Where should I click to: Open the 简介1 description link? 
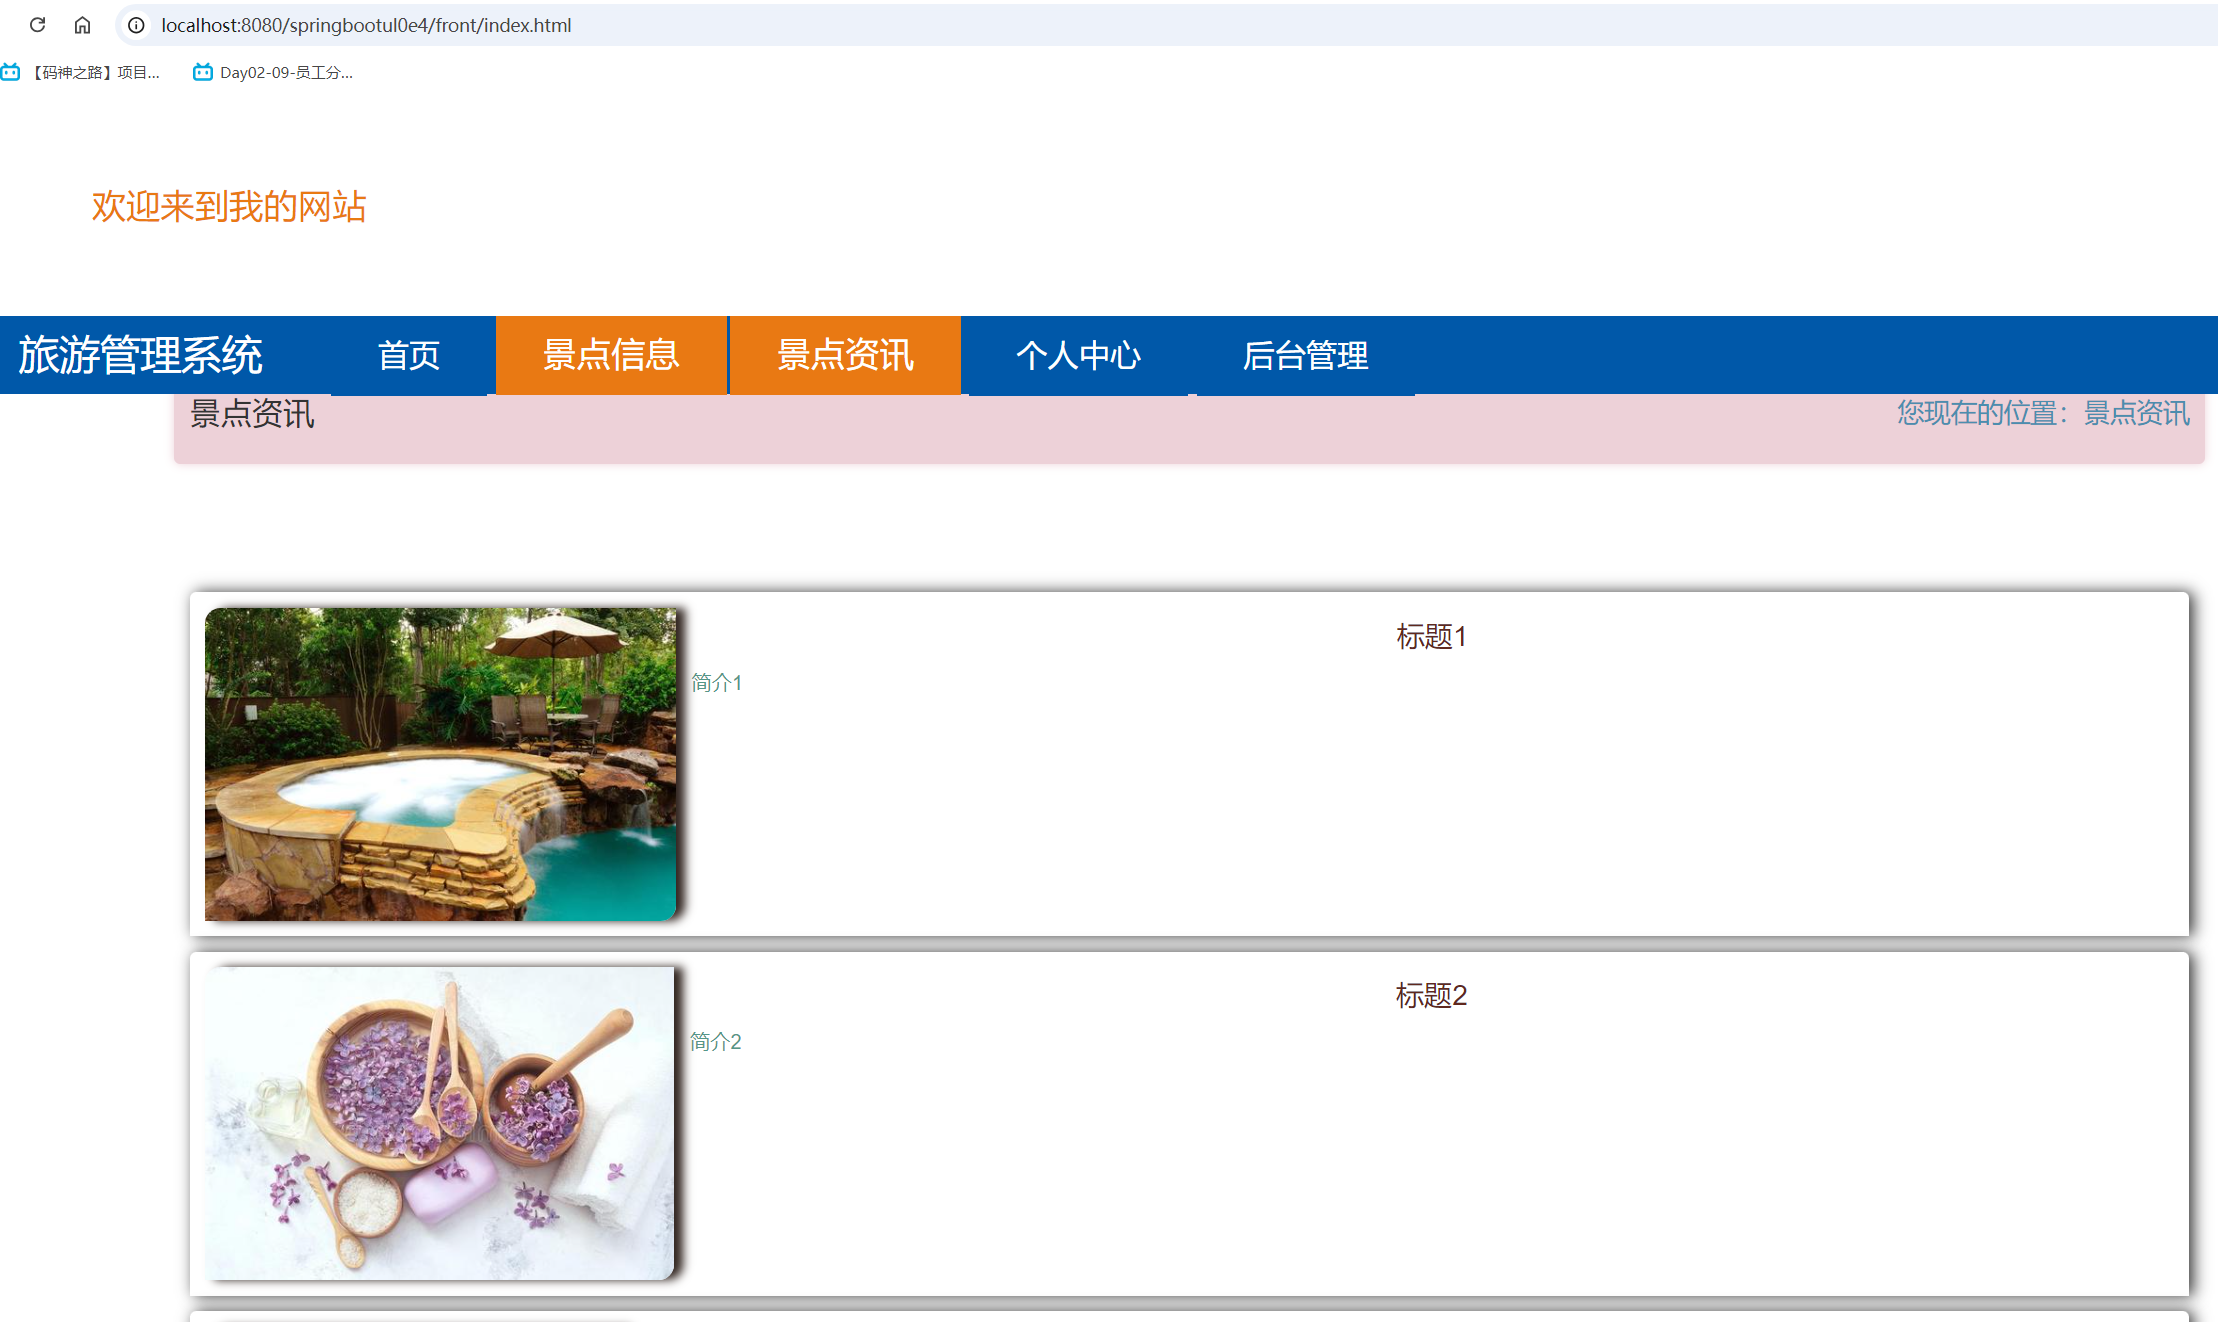pyautogui.click(x=715, y=682)
